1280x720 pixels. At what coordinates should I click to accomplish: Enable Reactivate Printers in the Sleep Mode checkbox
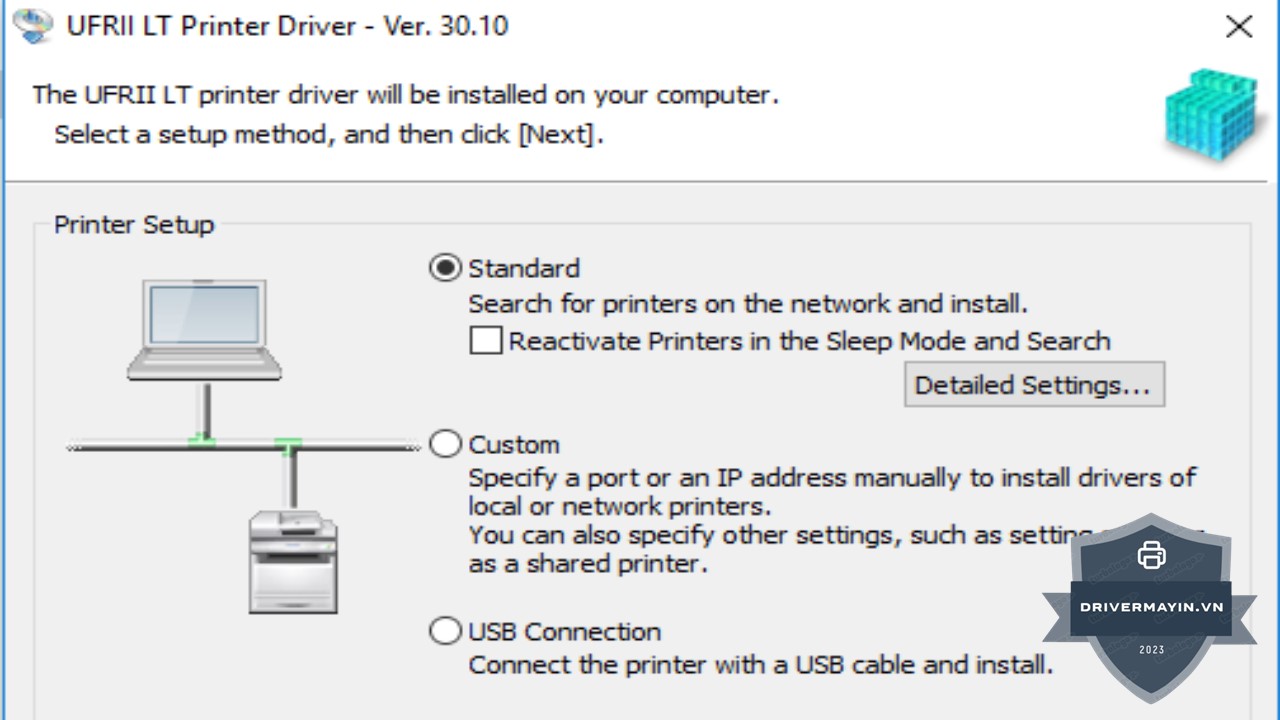[486, 341]
